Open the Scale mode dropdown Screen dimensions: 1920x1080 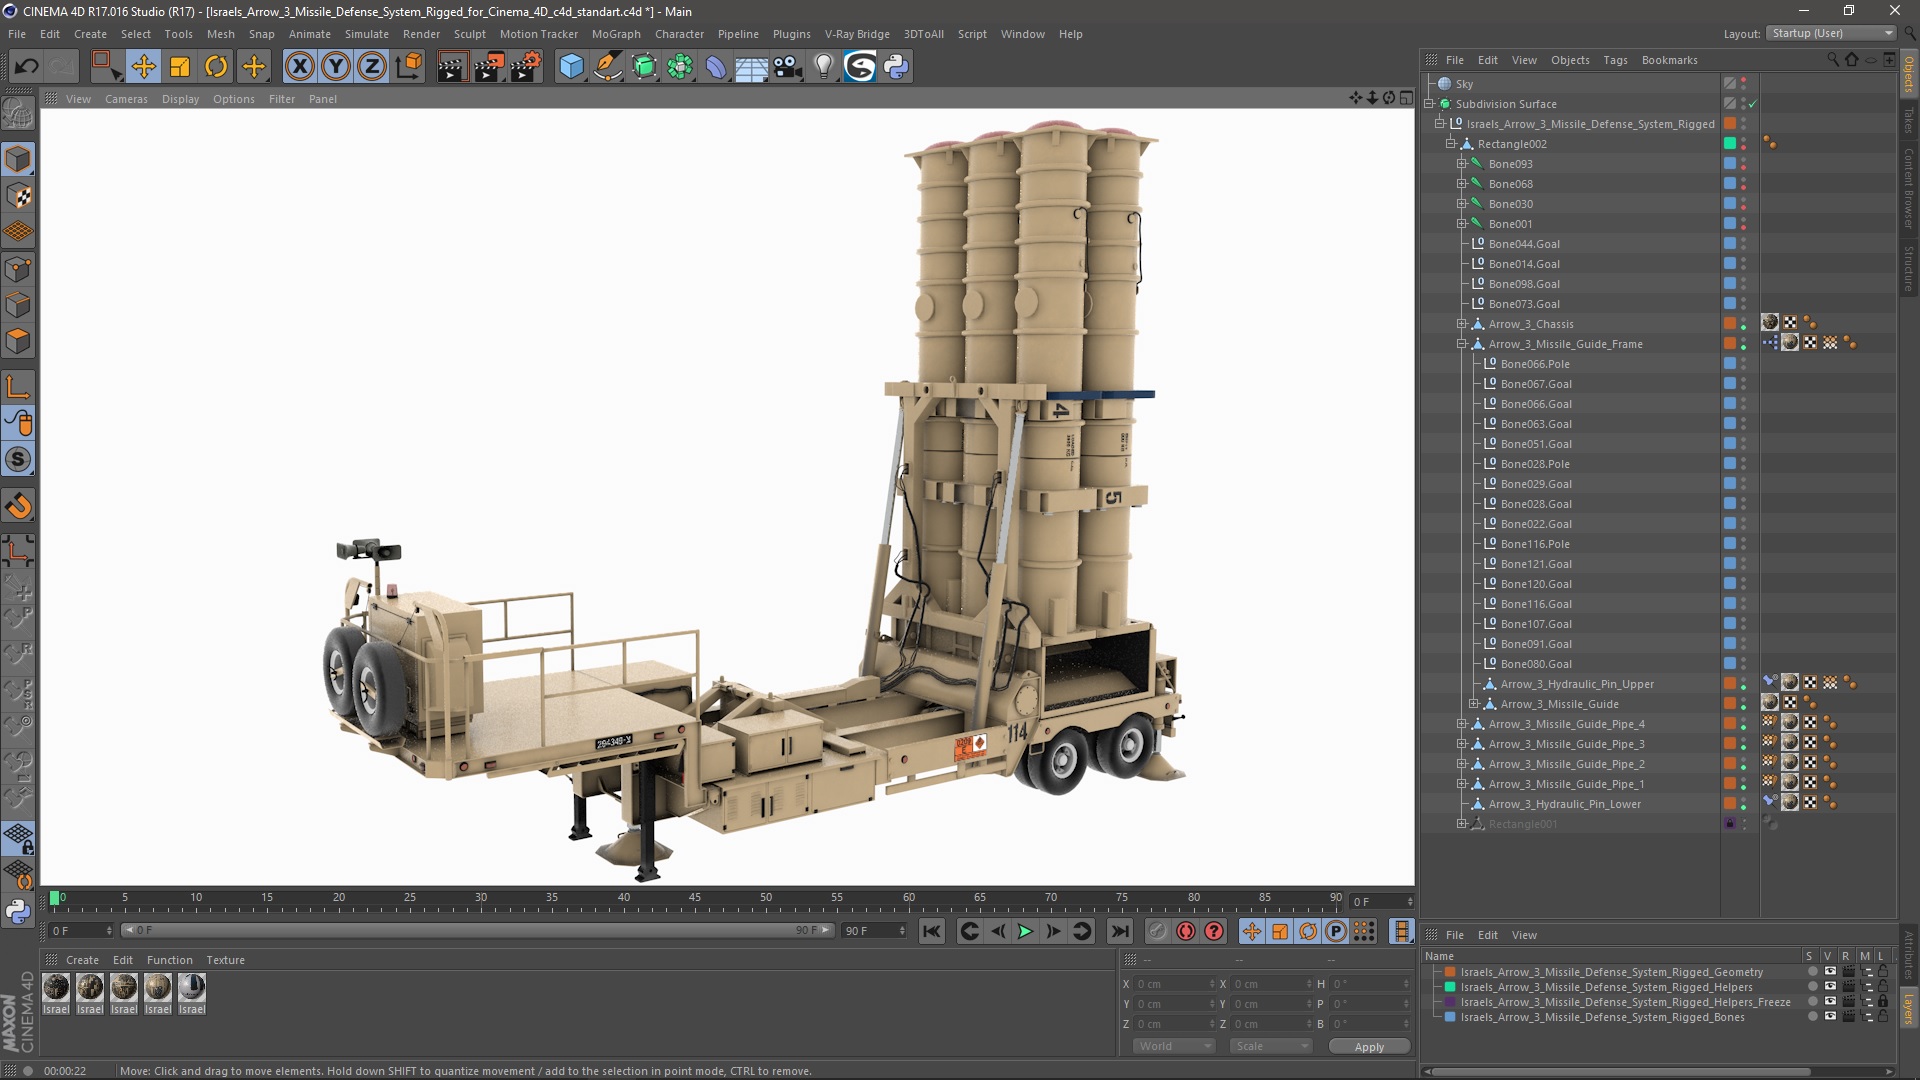pos(1271,1046)
